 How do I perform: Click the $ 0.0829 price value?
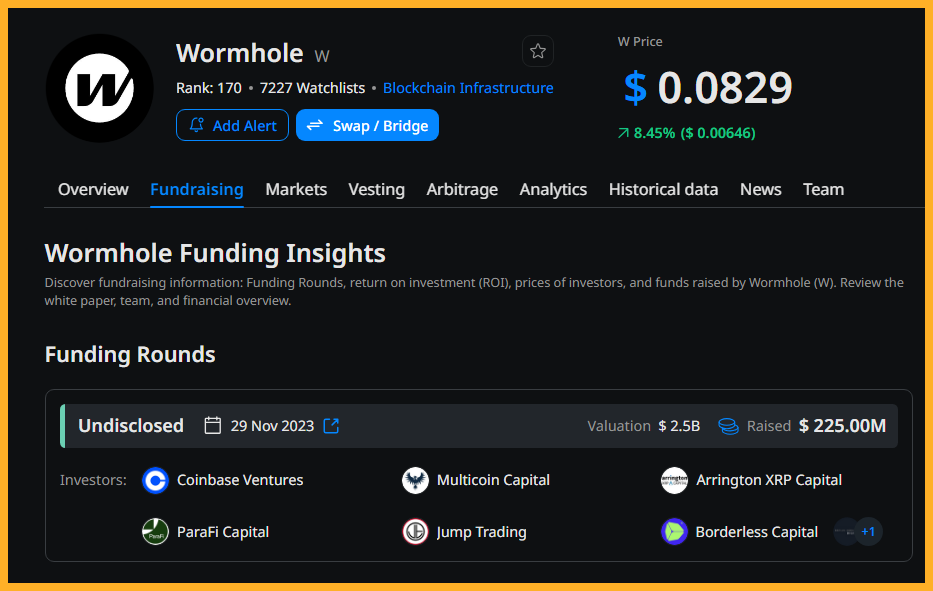(708, 88)
